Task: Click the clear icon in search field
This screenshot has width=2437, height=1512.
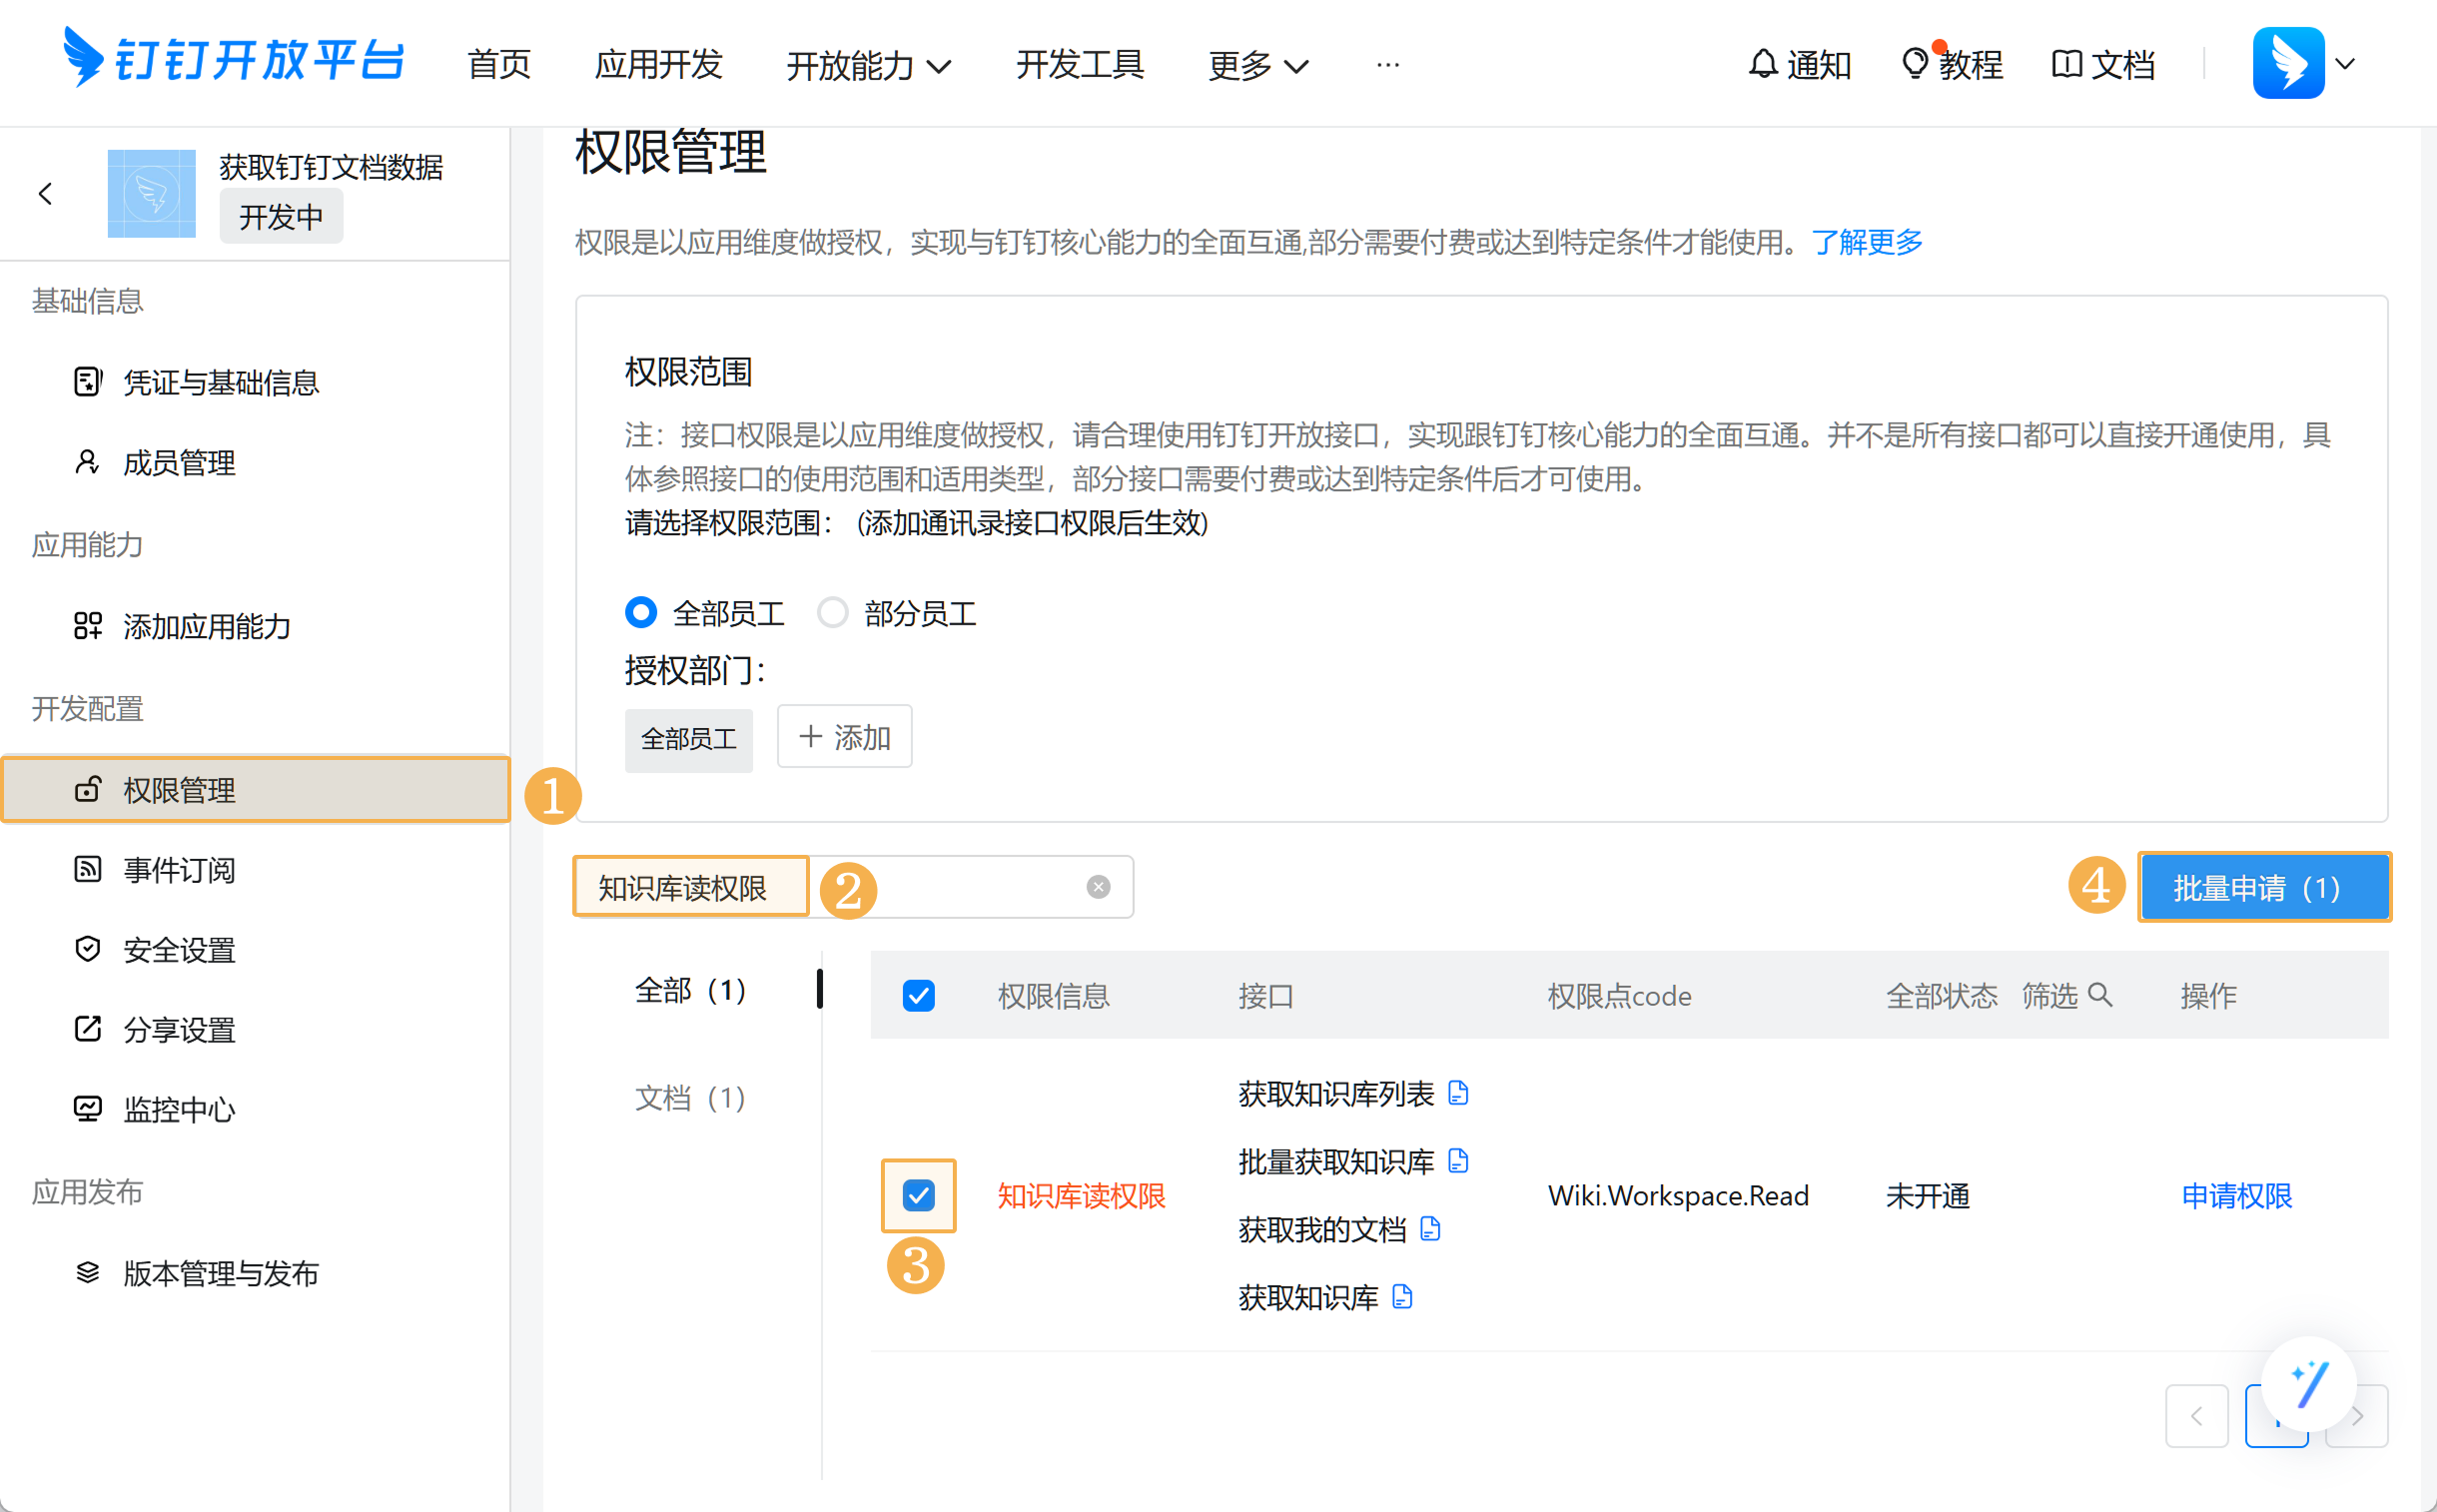Action: click(1098, 887)
